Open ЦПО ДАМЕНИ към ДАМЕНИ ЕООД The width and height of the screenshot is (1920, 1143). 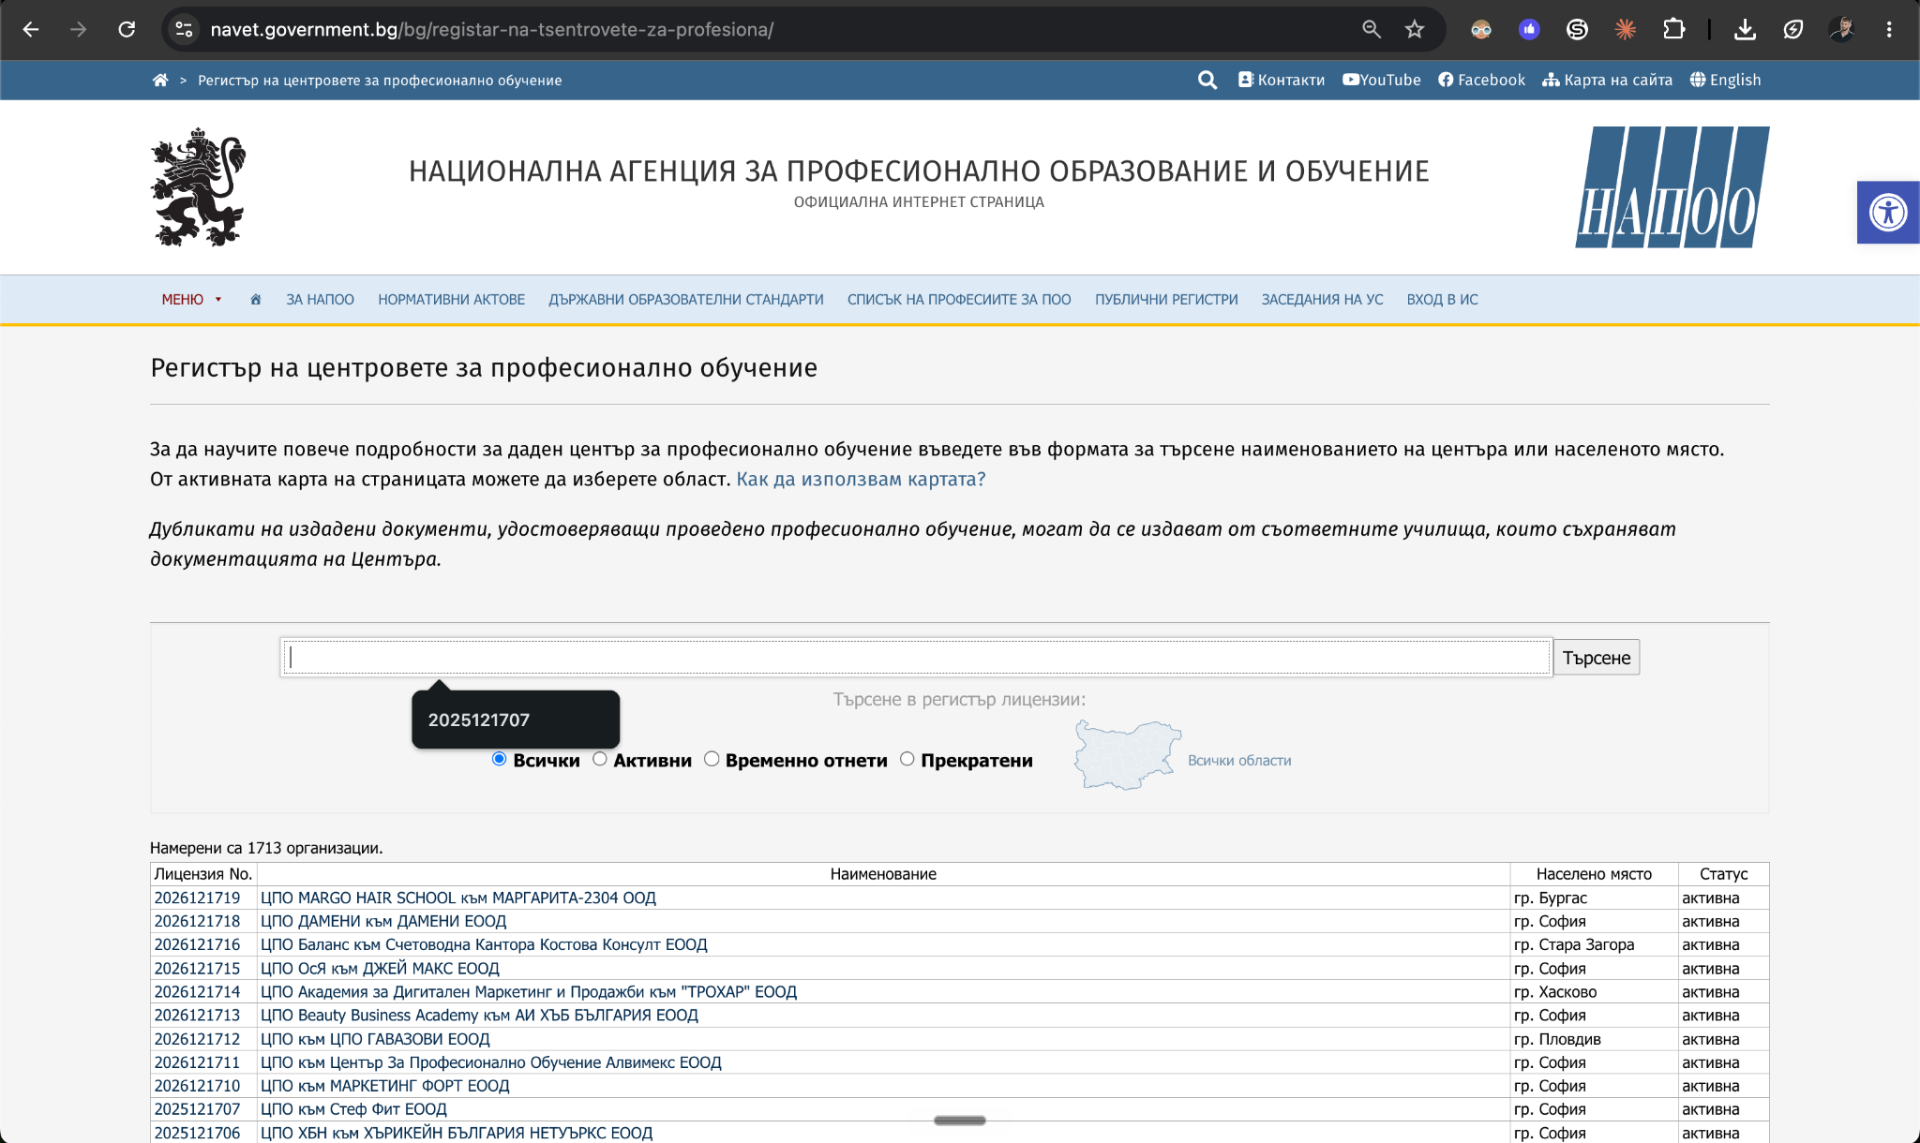[x=383, y=921]
